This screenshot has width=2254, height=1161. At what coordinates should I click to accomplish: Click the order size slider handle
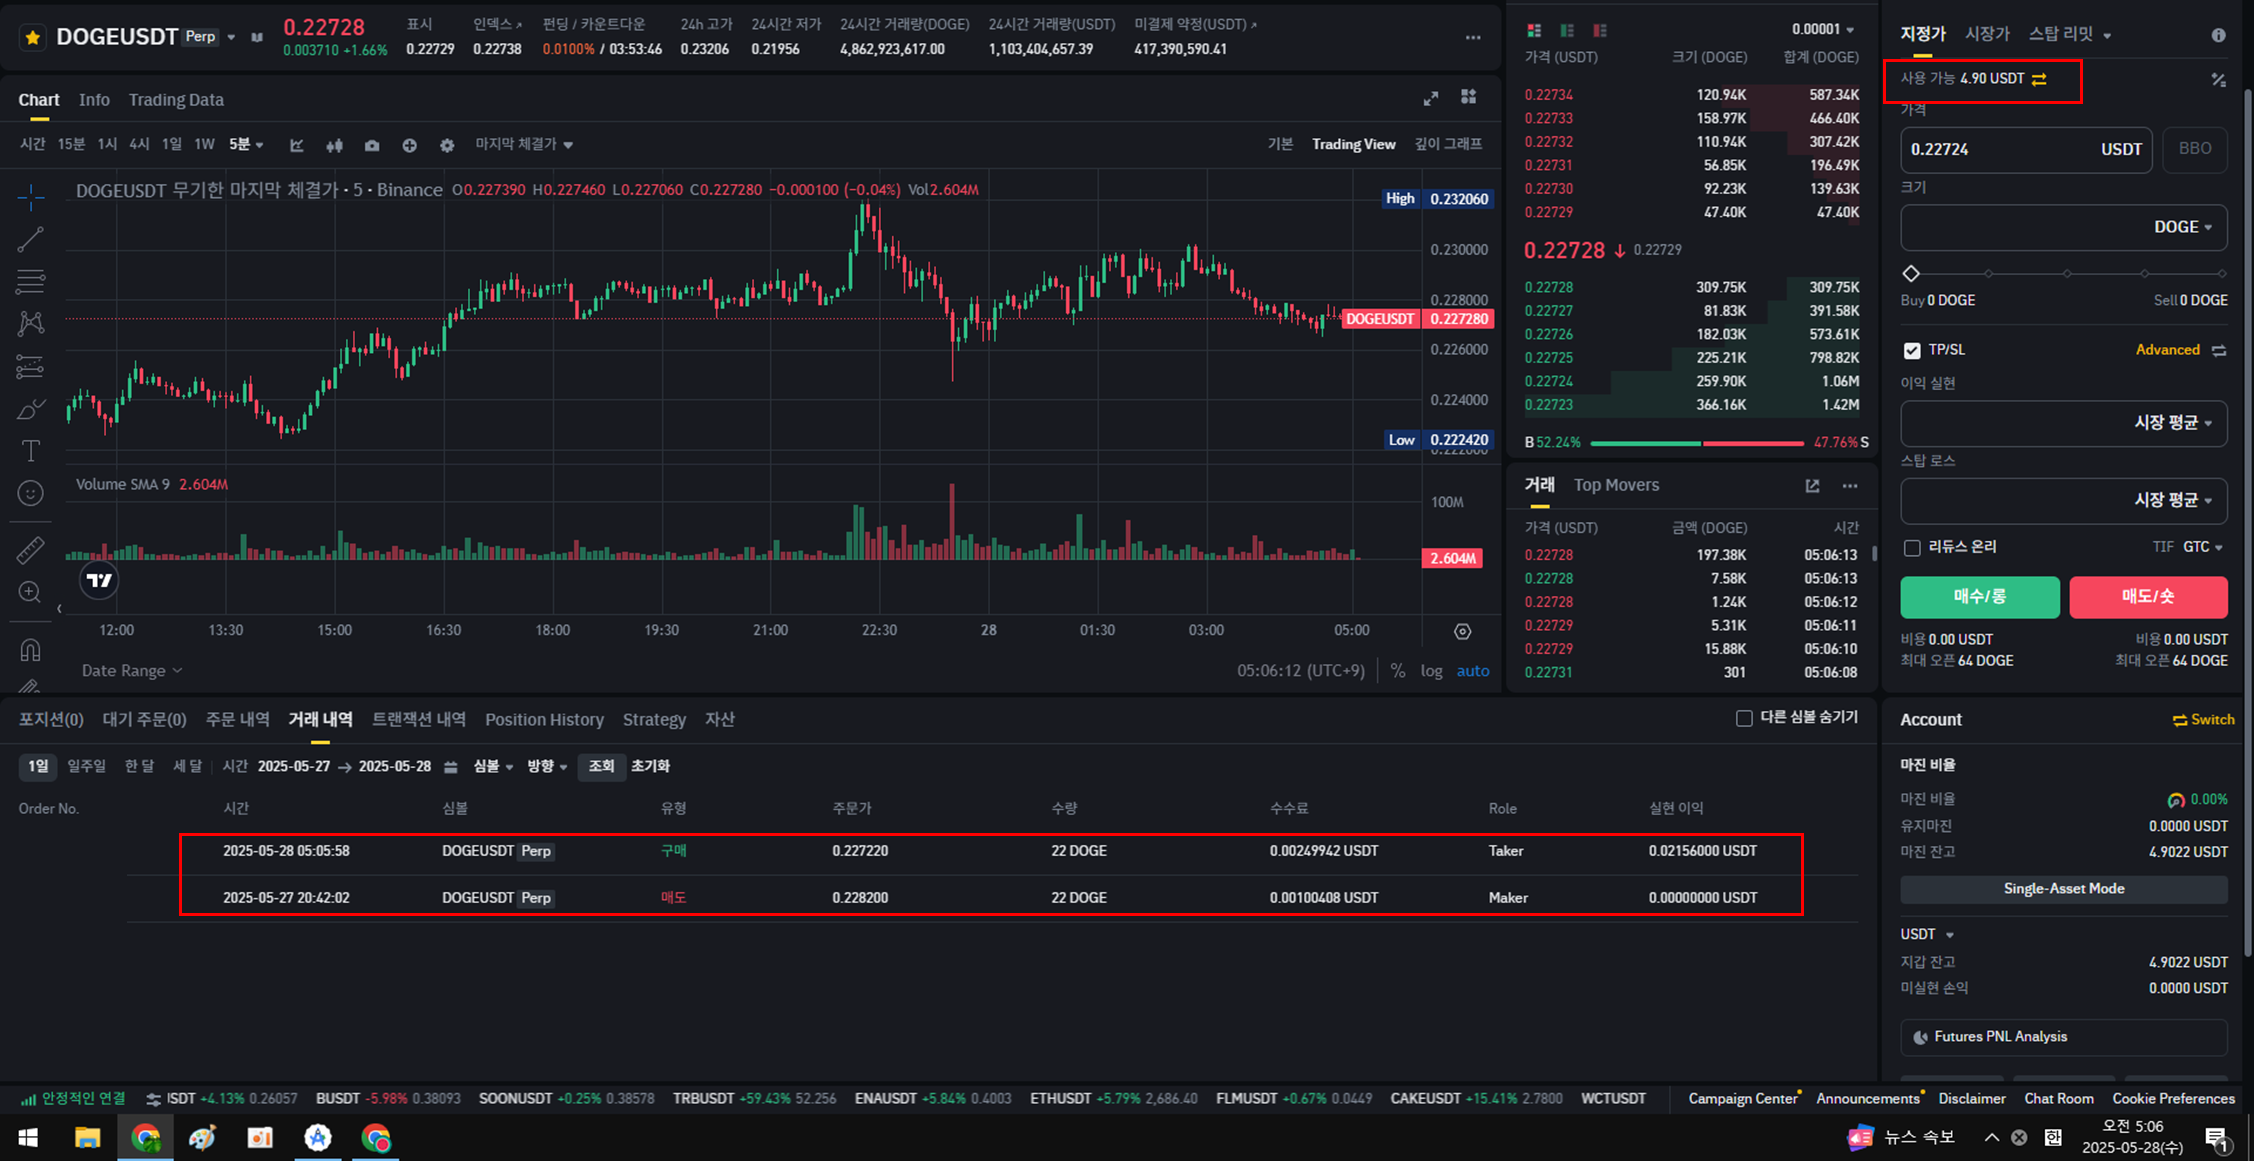(1911, 273)
